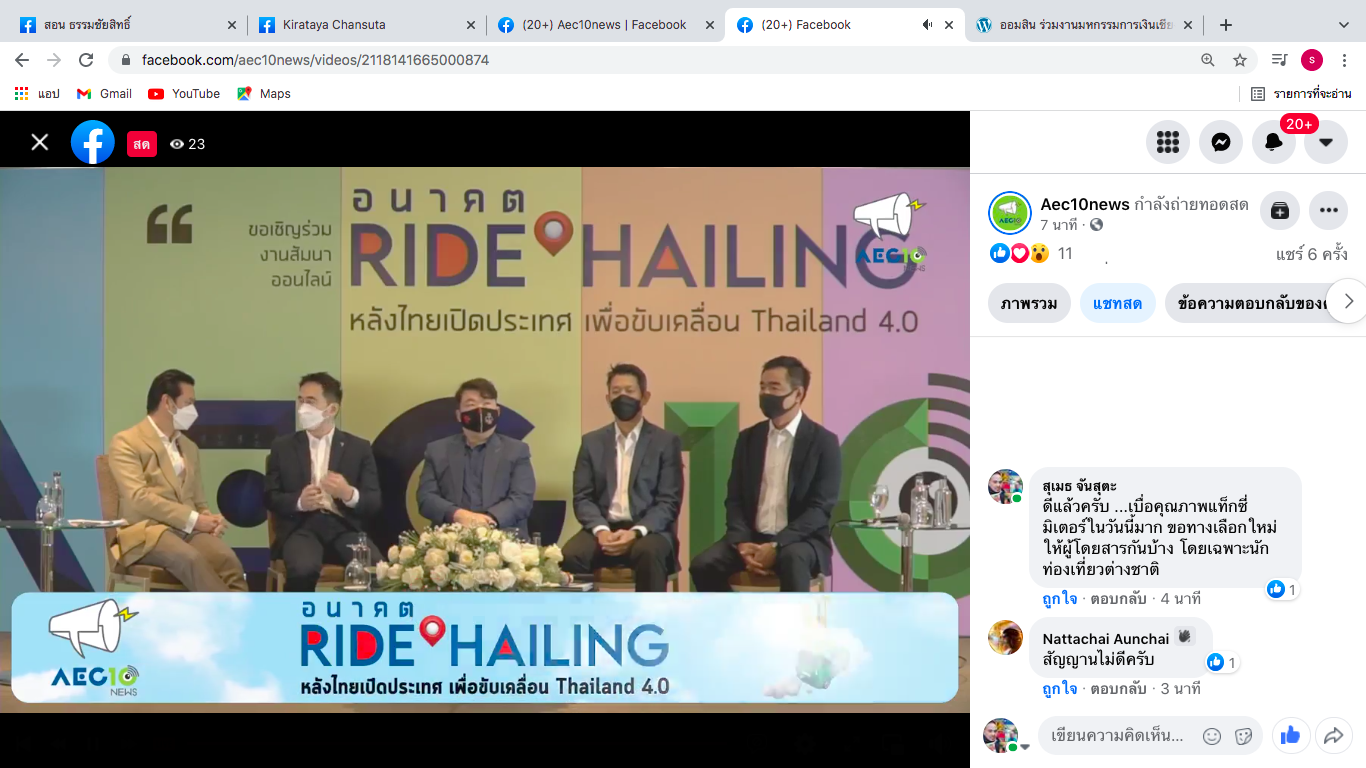
Task: Open the zoom magnifier icon in address bar
Action: (x=1208, y=60)
